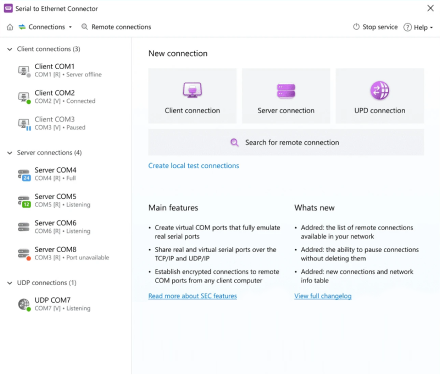Image resolution: width=440 pixels, height=375 pixels.
Task: Click the Remote connections magnifier icon
Action: point(85,27)
